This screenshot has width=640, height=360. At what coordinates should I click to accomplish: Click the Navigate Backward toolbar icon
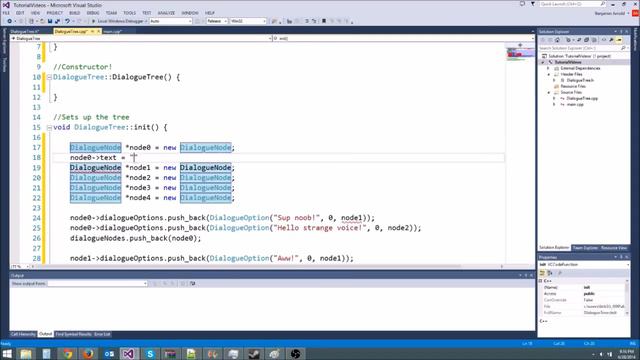[x=9, y=21]
